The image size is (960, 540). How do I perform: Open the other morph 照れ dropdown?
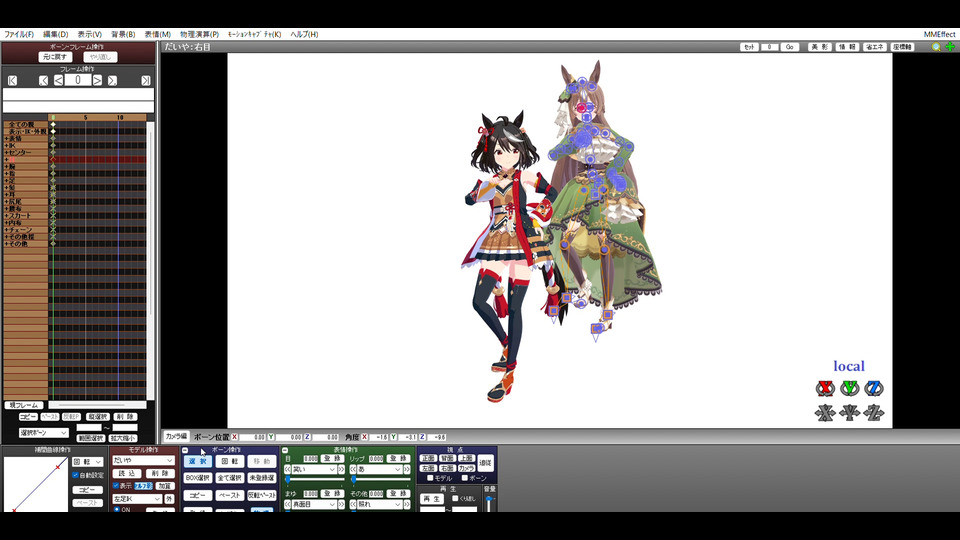pos(380,504)
